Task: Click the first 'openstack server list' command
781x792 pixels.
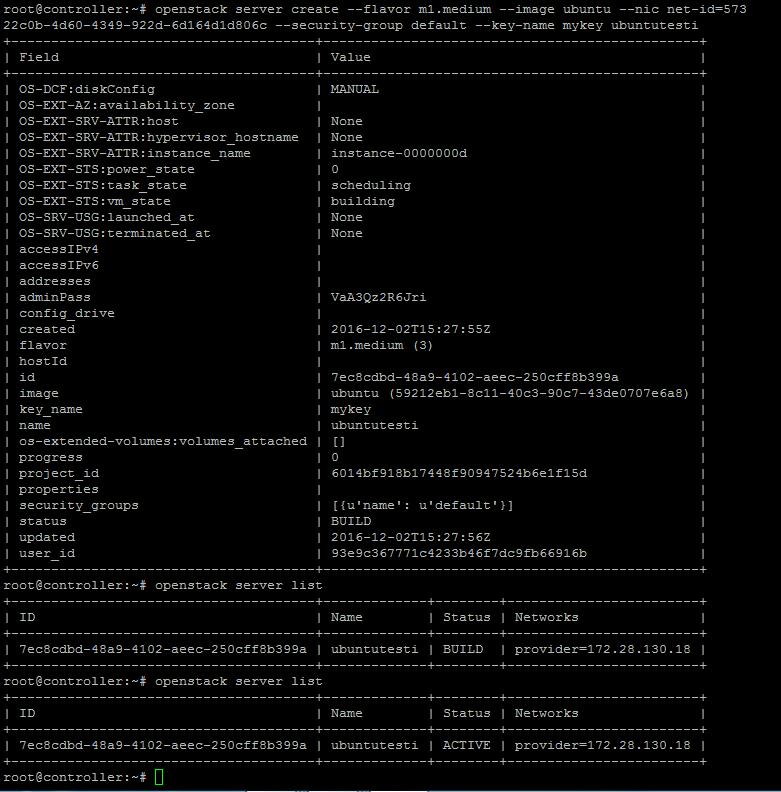Action: click(238, 585)
